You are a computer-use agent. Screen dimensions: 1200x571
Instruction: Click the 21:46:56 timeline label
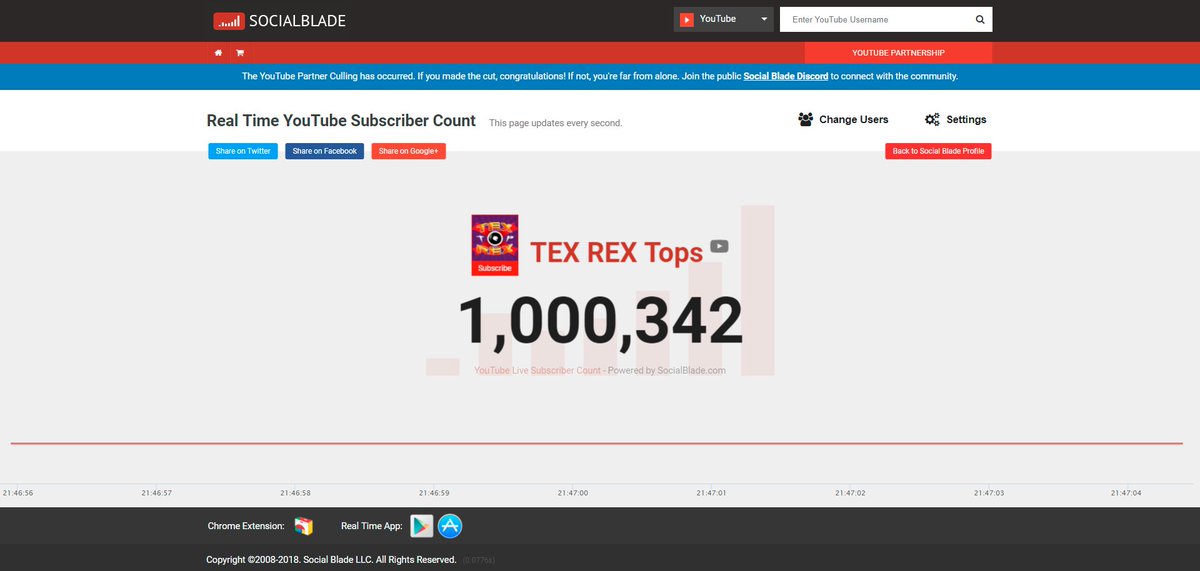coord(18,493)
